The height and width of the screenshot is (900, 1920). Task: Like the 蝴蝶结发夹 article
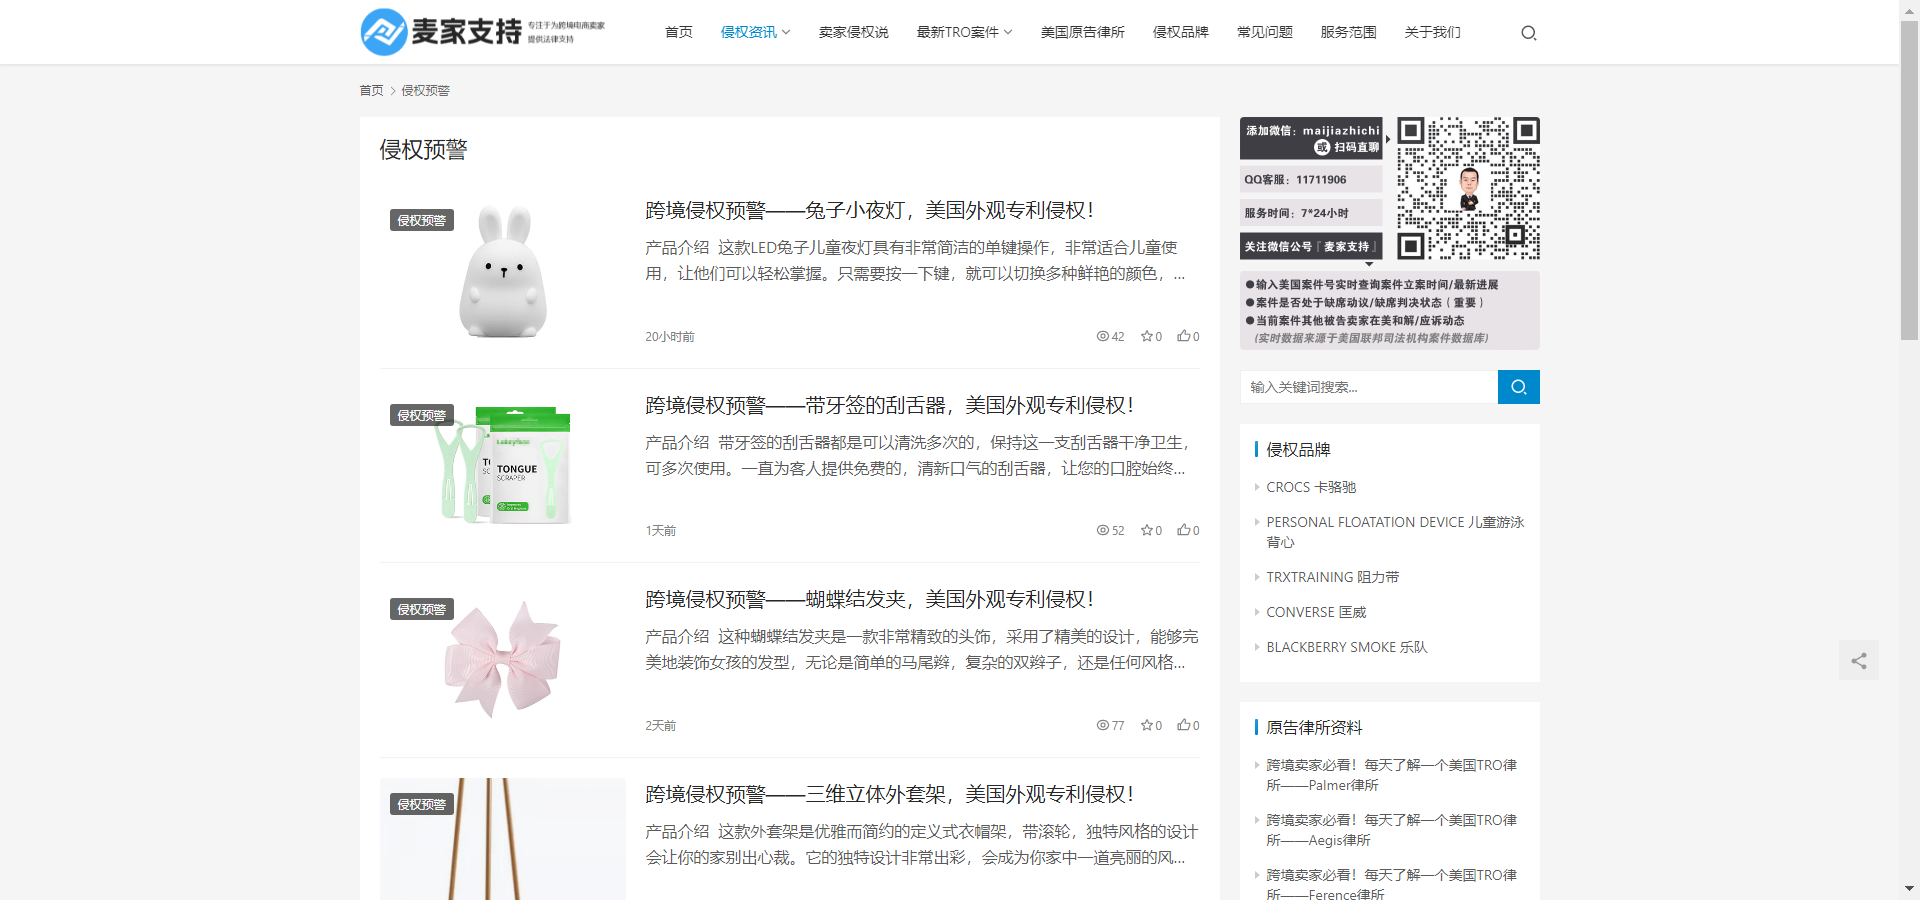click(1183, 725)
